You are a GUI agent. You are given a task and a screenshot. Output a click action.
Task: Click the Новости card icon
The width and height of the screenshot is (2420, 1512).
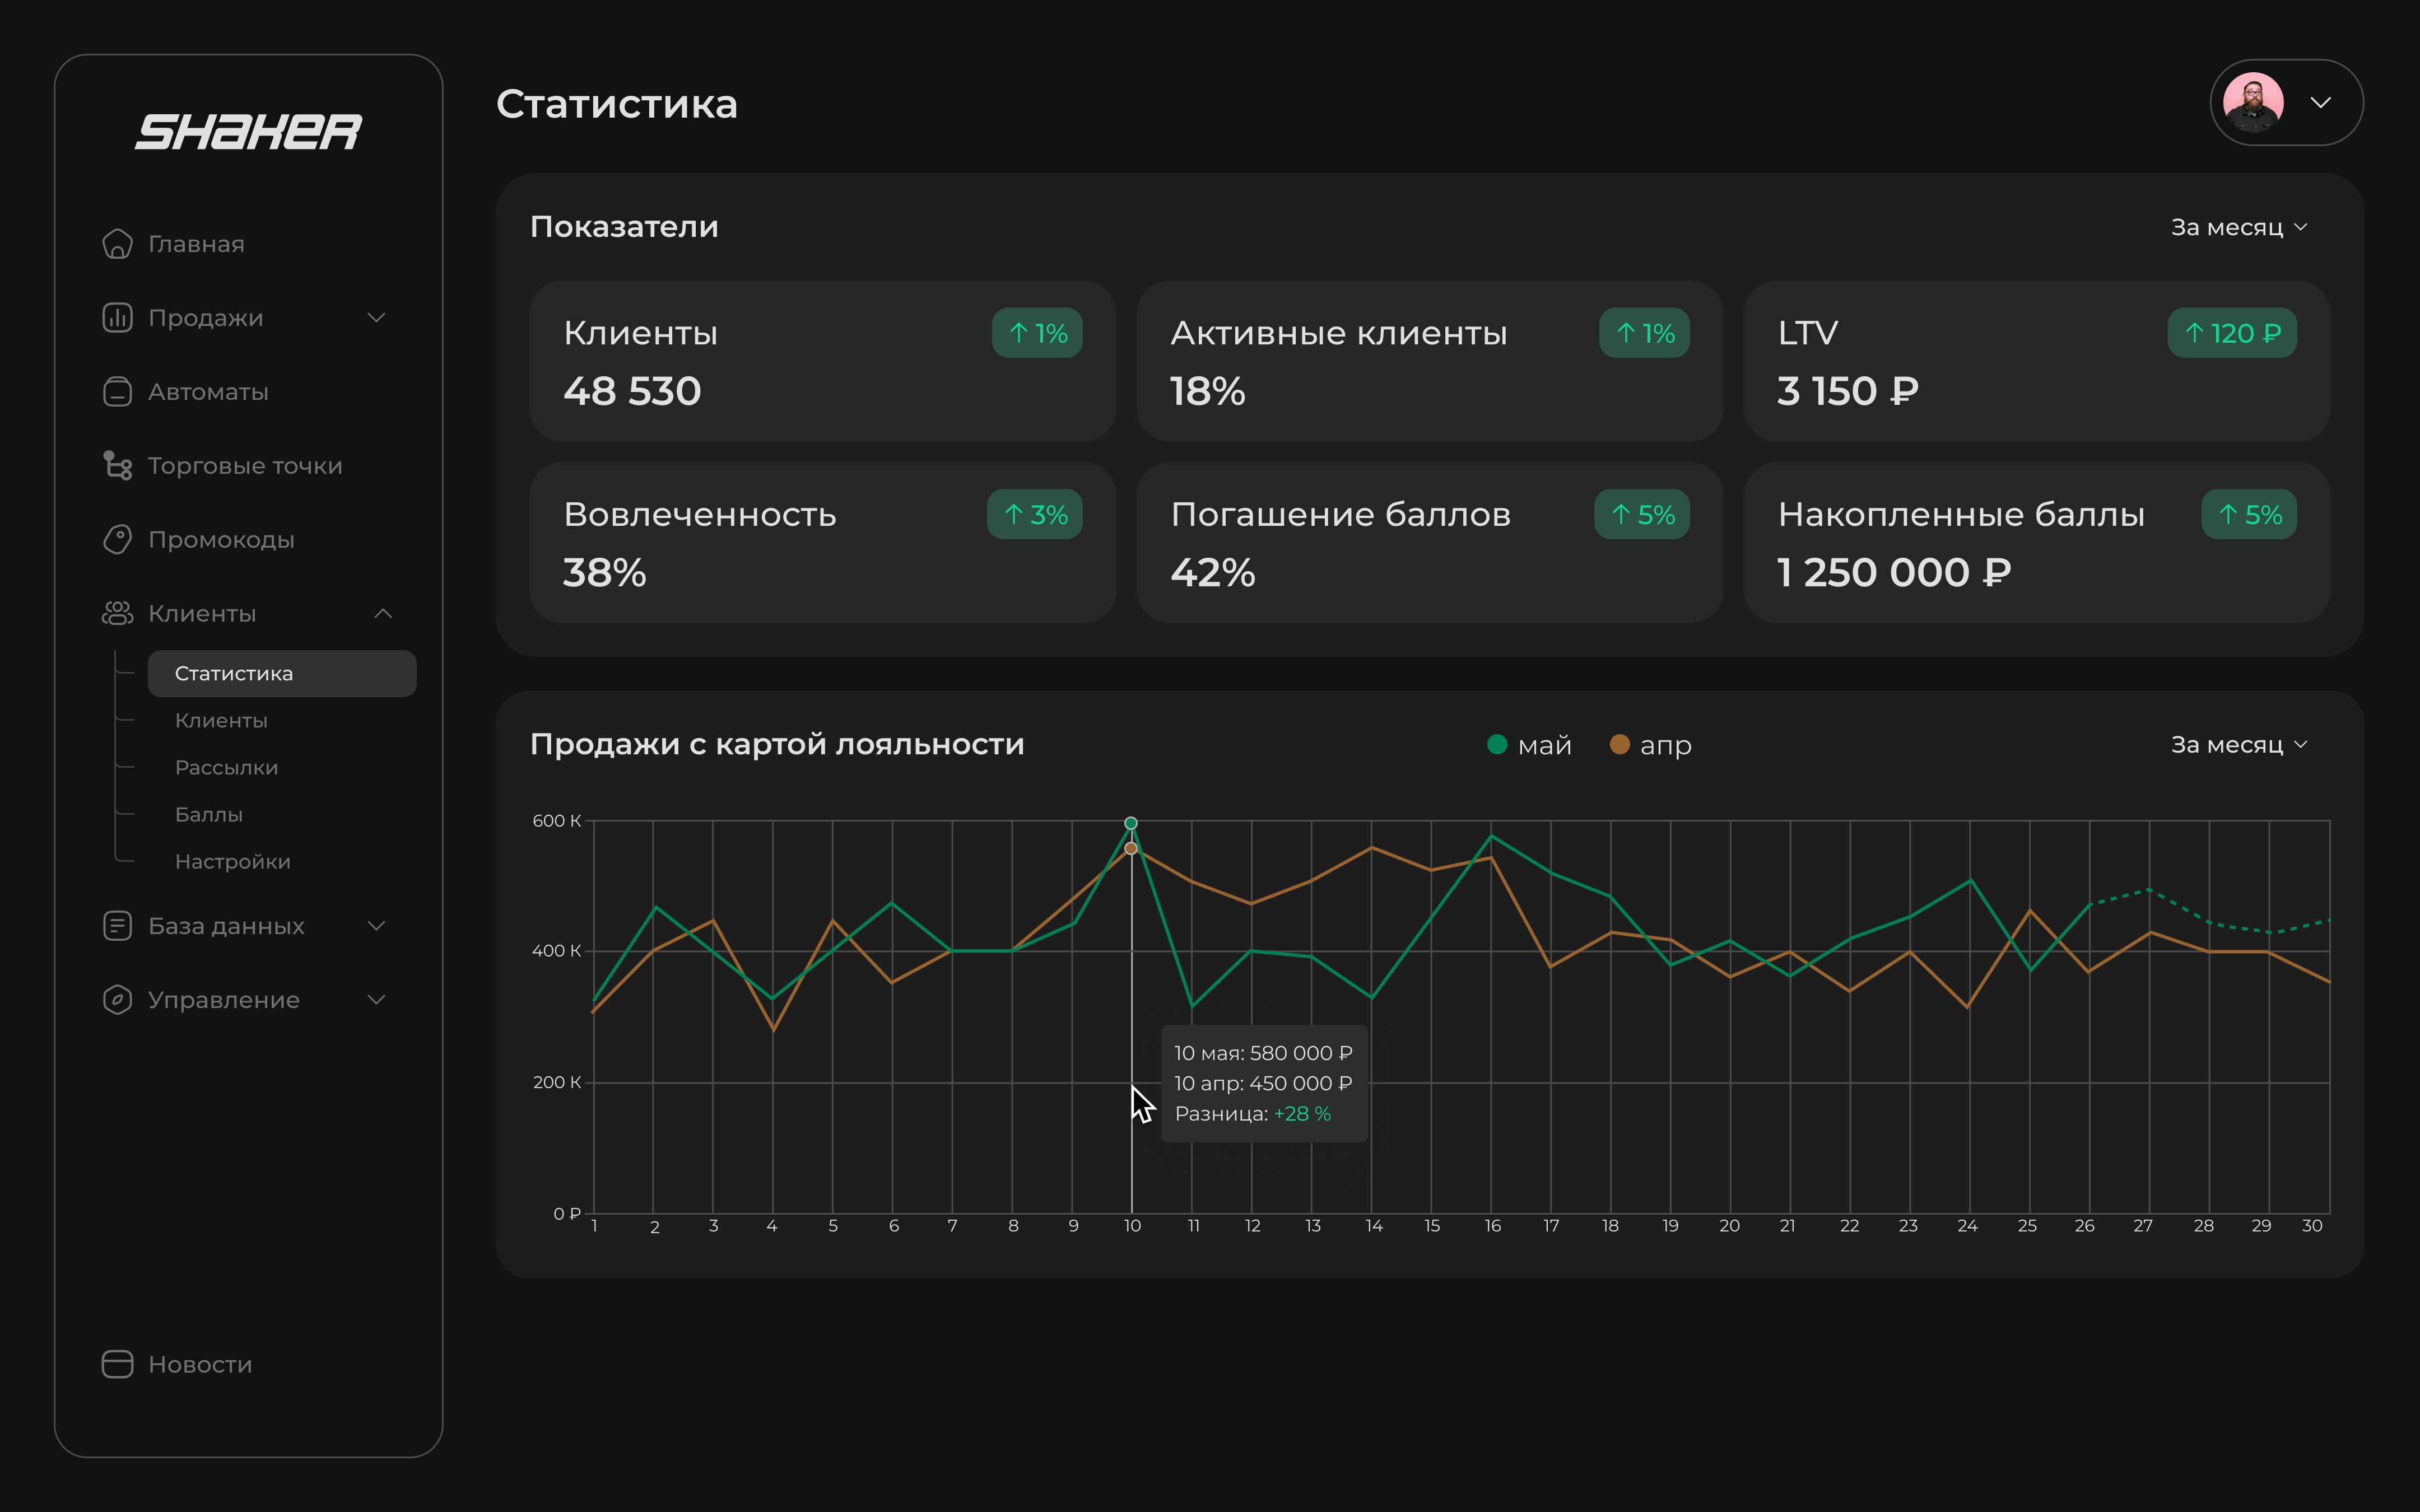pyautogui.click(x=117, y=1364)
